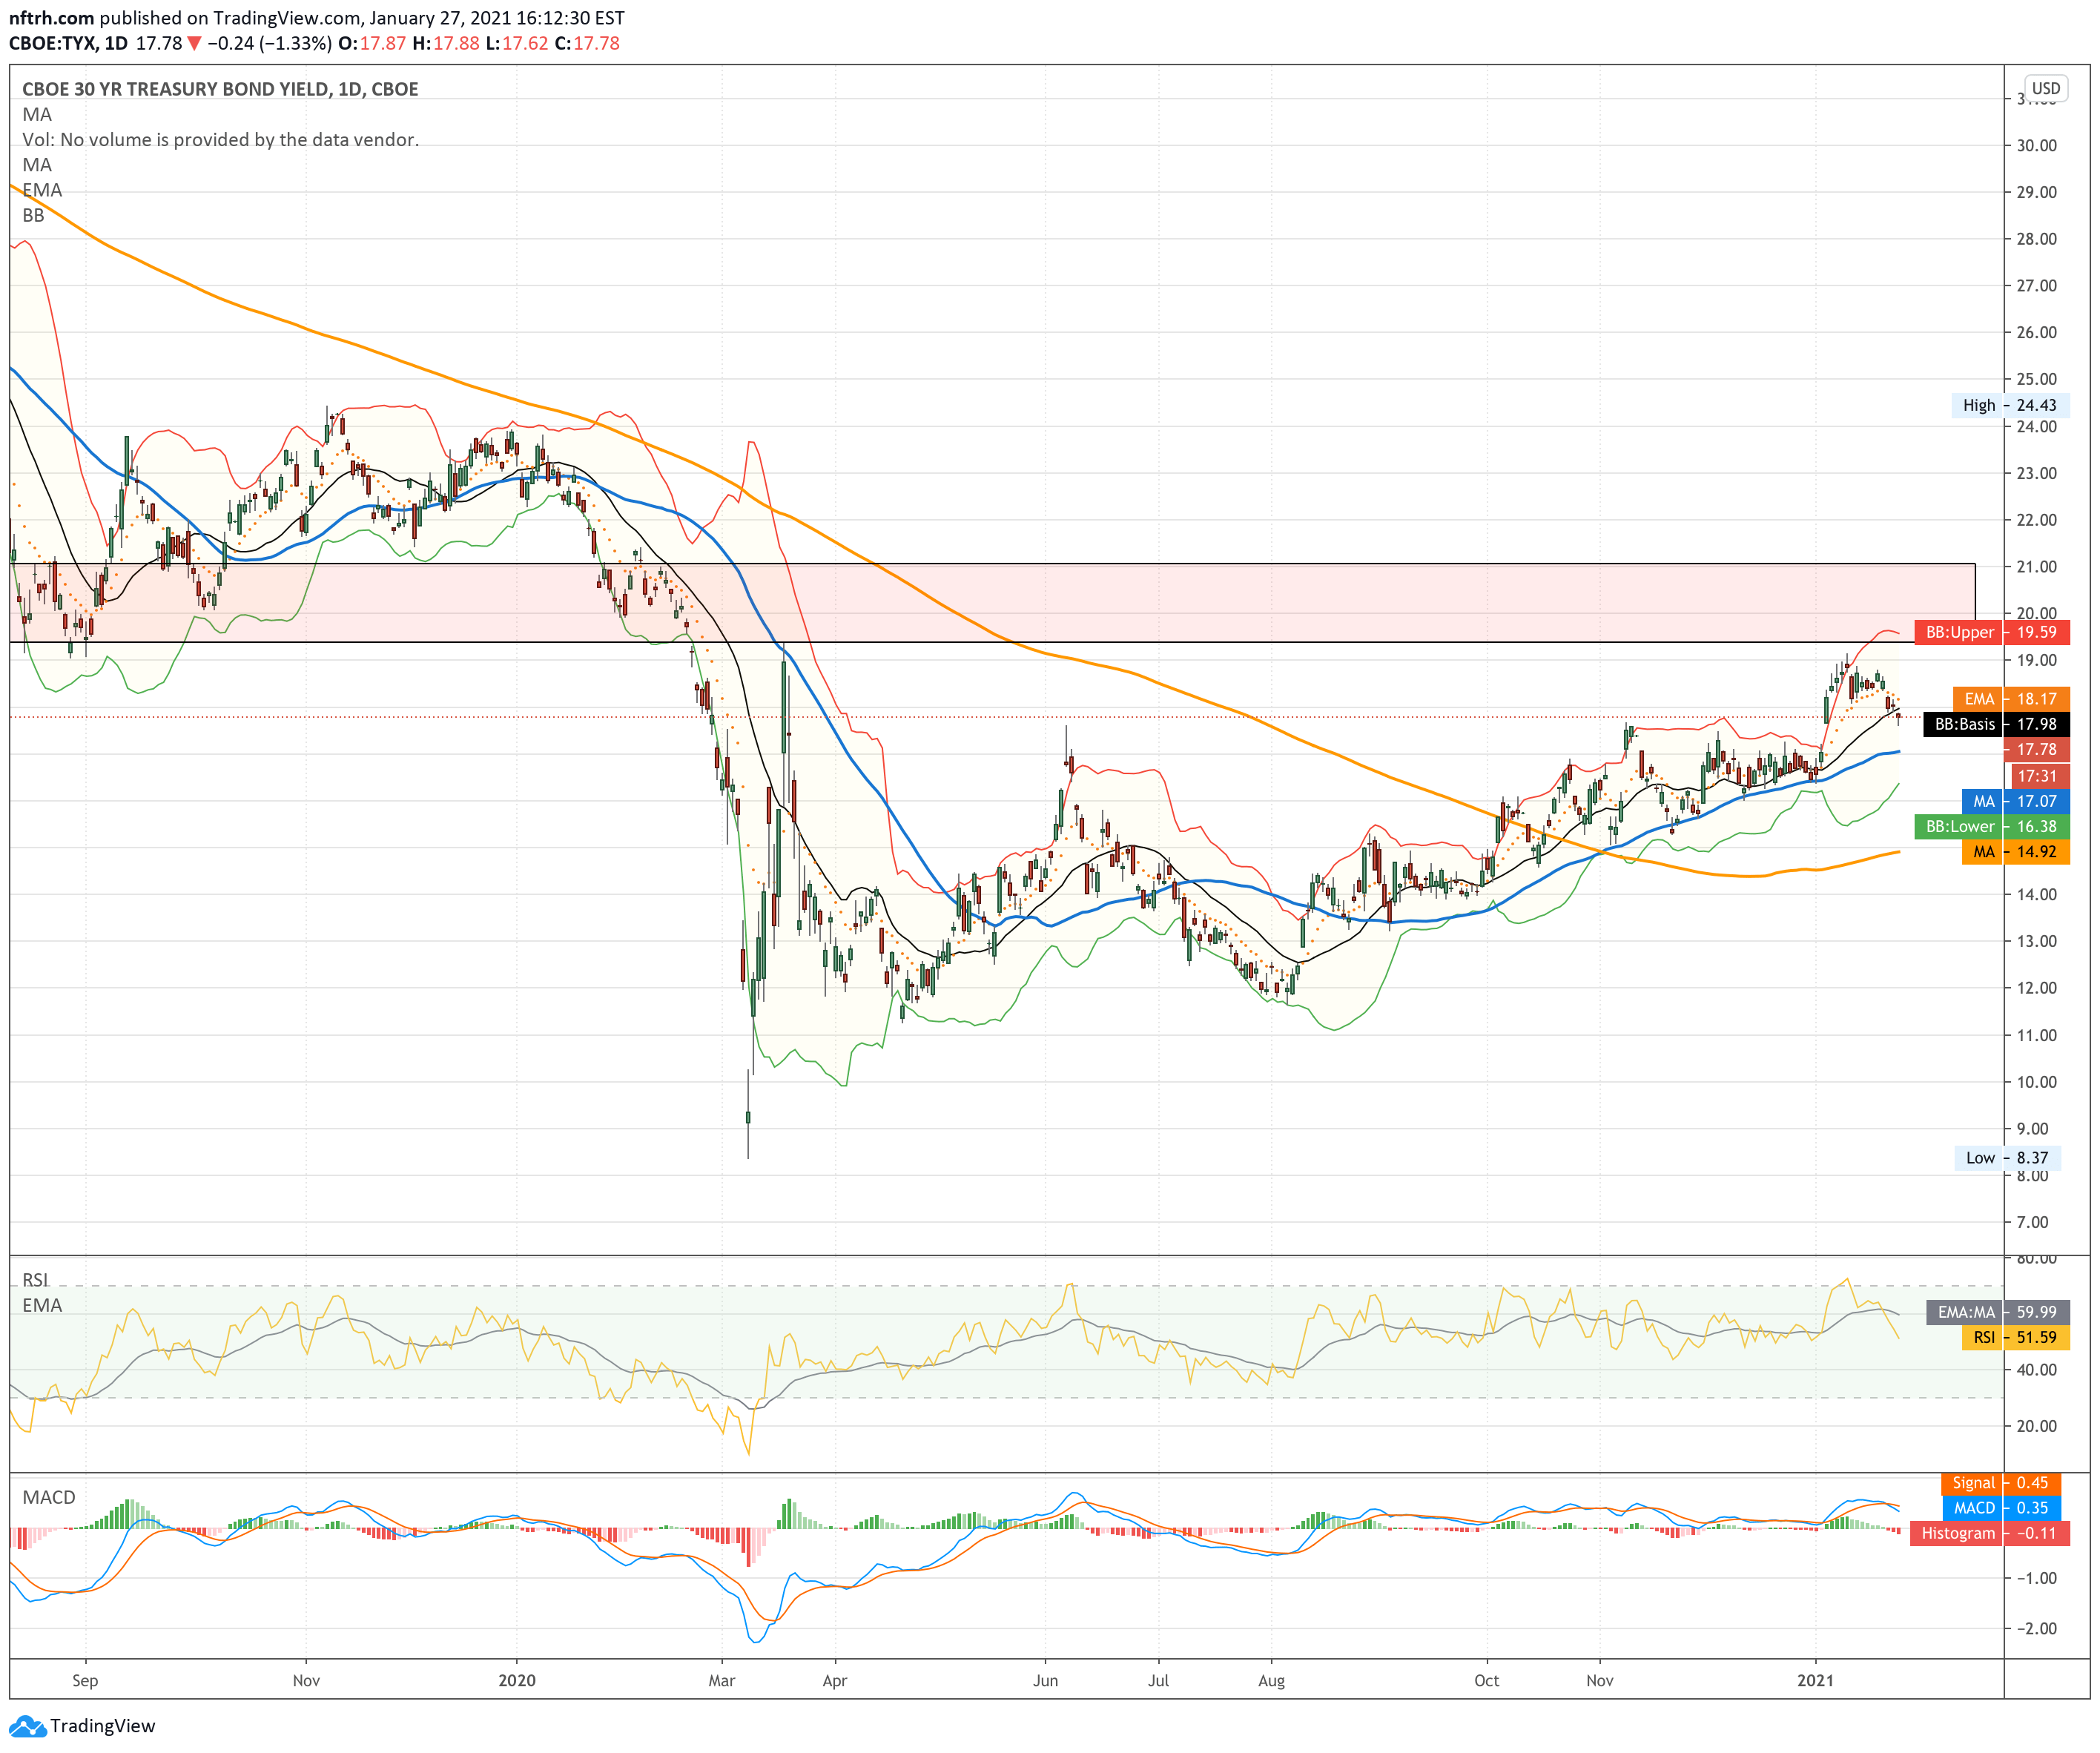Viewport: 2100px width, 1753px height.
Task: Click the USD currency button
Action: pos(2045,88)
